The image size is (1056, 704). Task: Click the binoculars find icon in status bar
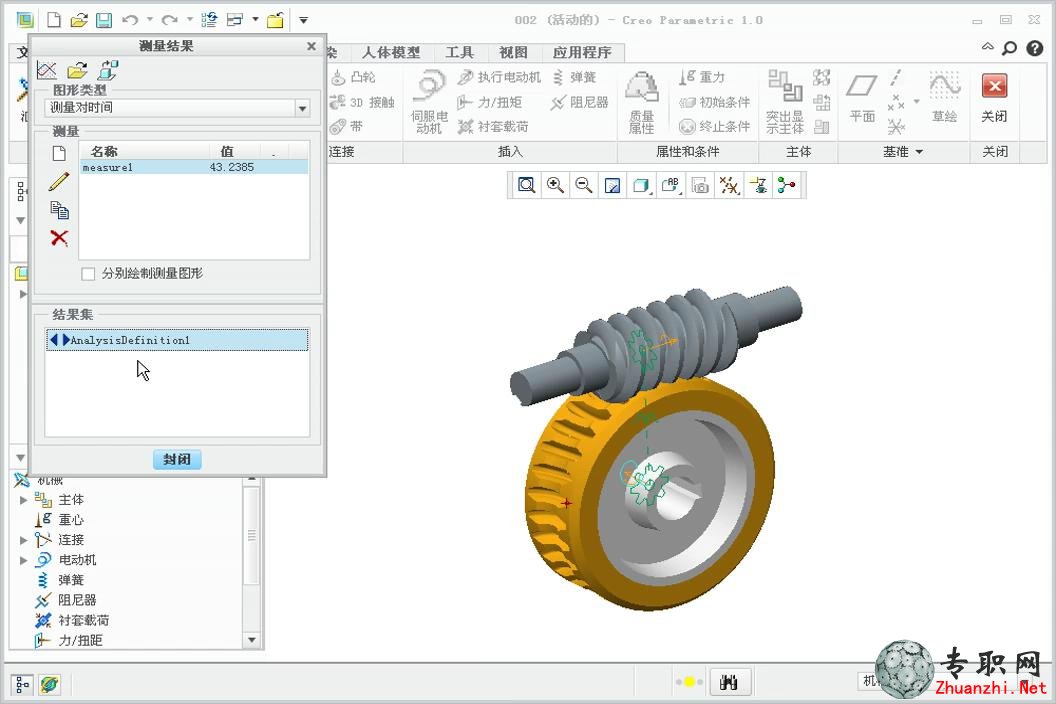click(729, 682)
